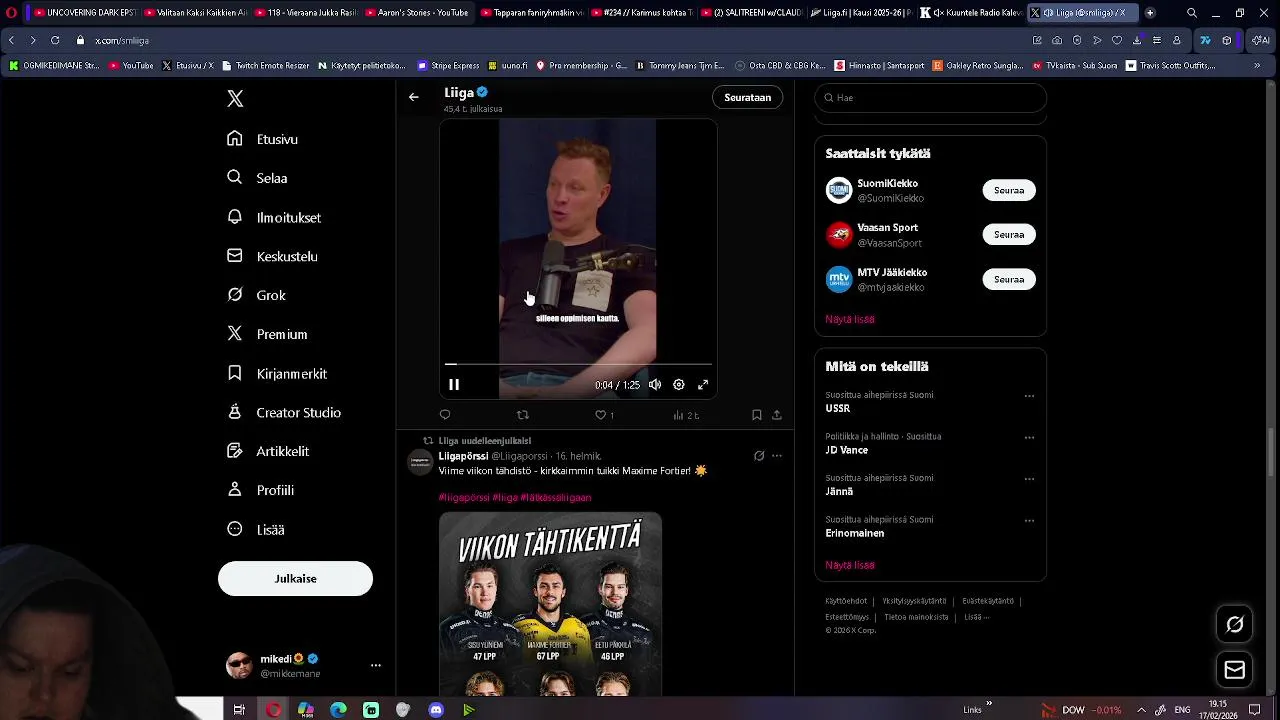Open floating Grok button
The height and width of the screenshot is (720, 1280).
1235,624
